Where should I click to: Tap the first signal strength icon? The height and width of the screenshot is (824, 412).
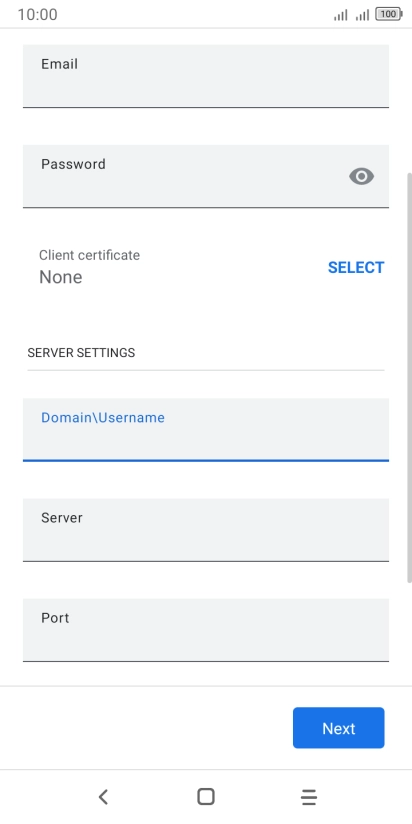pyautogui.click(x=341, y=15)
